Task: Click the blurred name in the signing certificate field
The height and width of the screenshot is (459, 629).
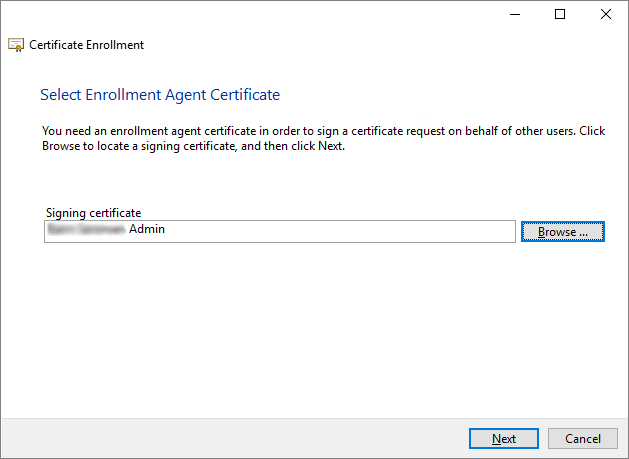Action: [86, 230]
